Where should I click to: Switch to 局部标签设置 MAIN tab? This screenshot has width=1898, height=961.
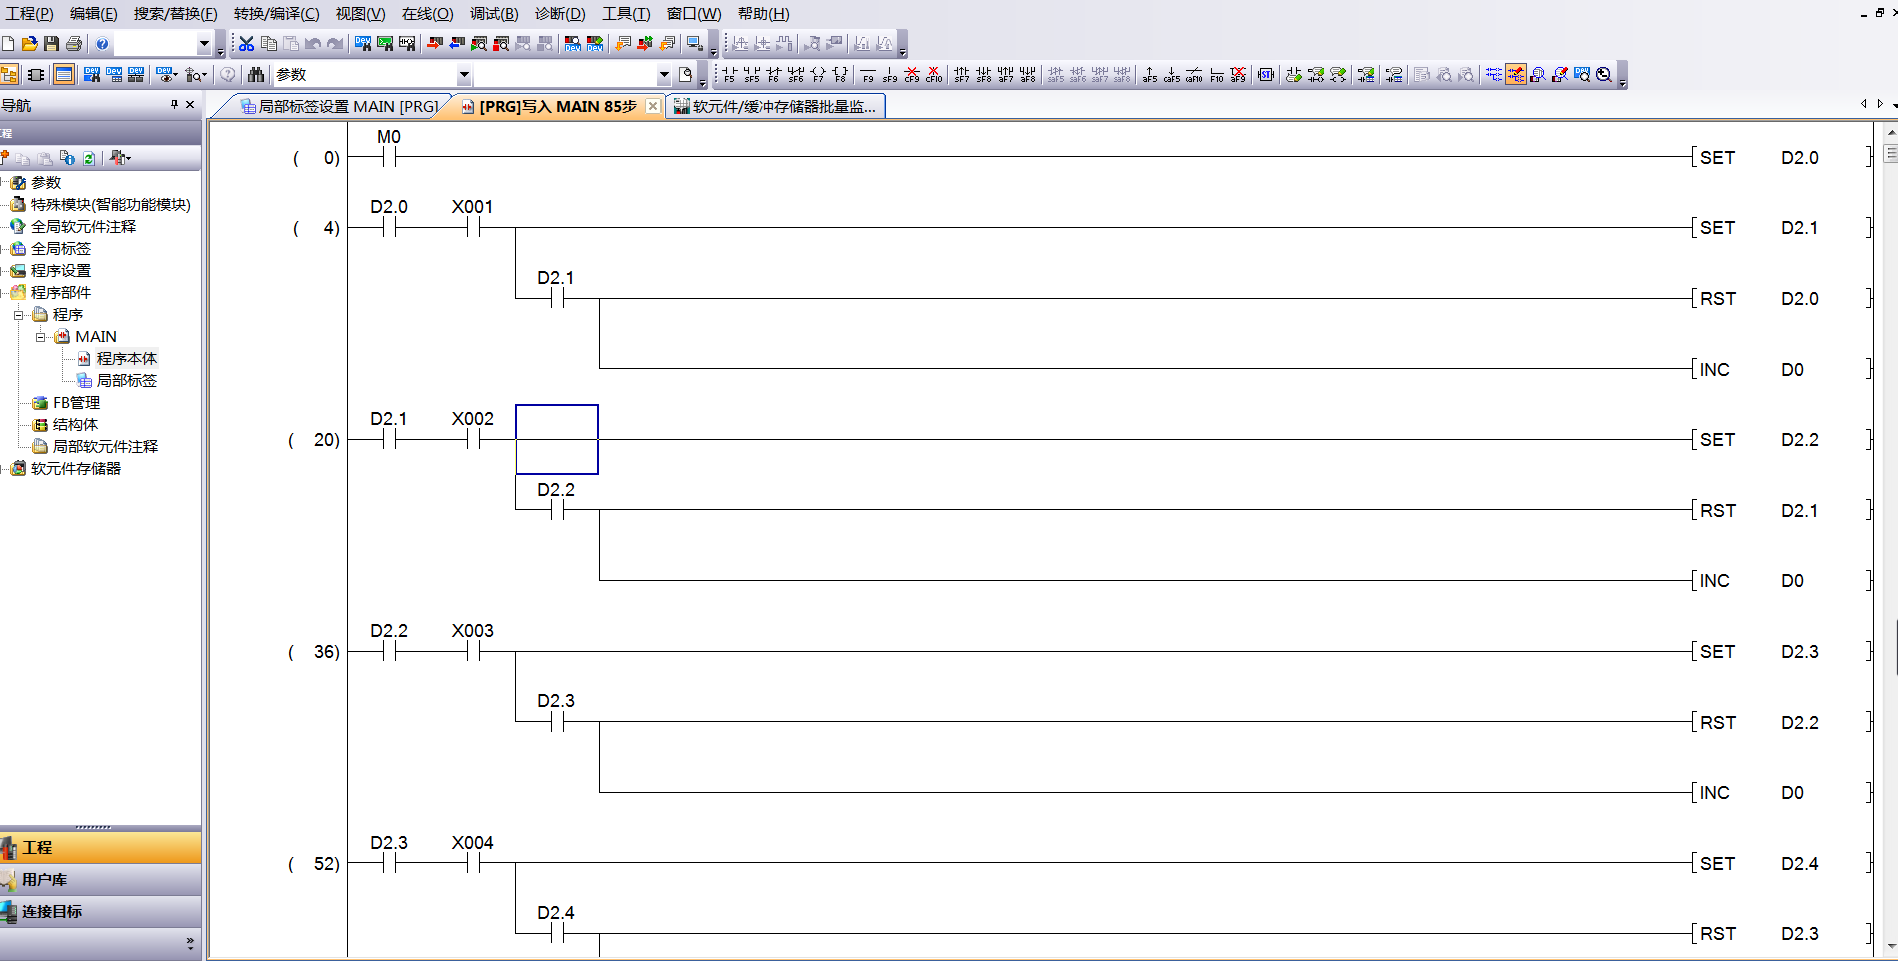340,106
